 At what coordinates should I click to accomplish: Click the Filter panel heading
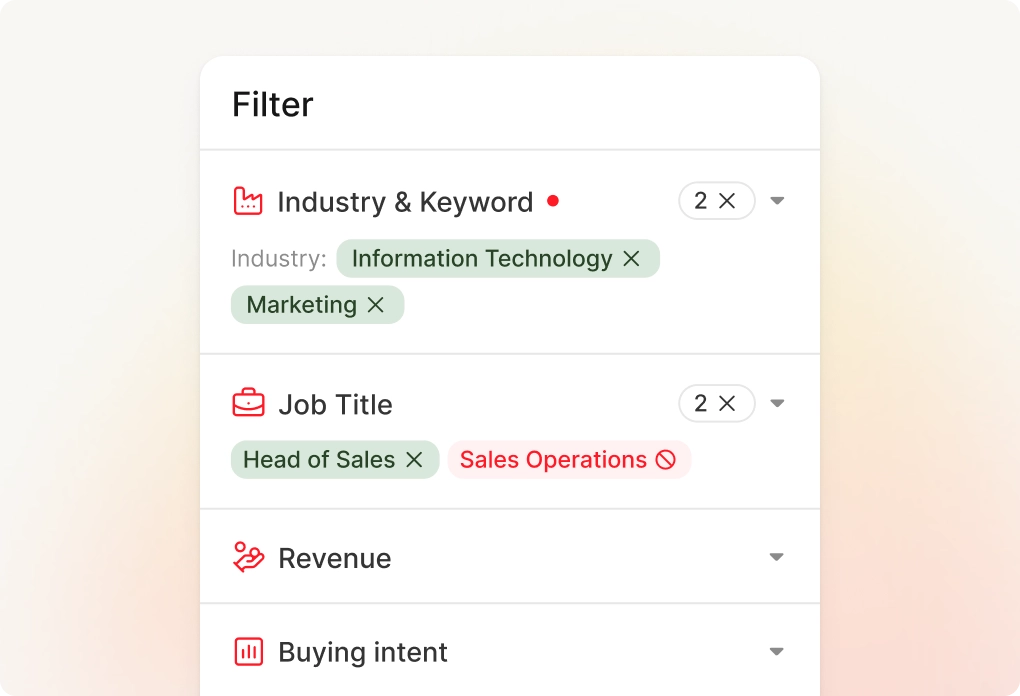click(x=272, y=103)
